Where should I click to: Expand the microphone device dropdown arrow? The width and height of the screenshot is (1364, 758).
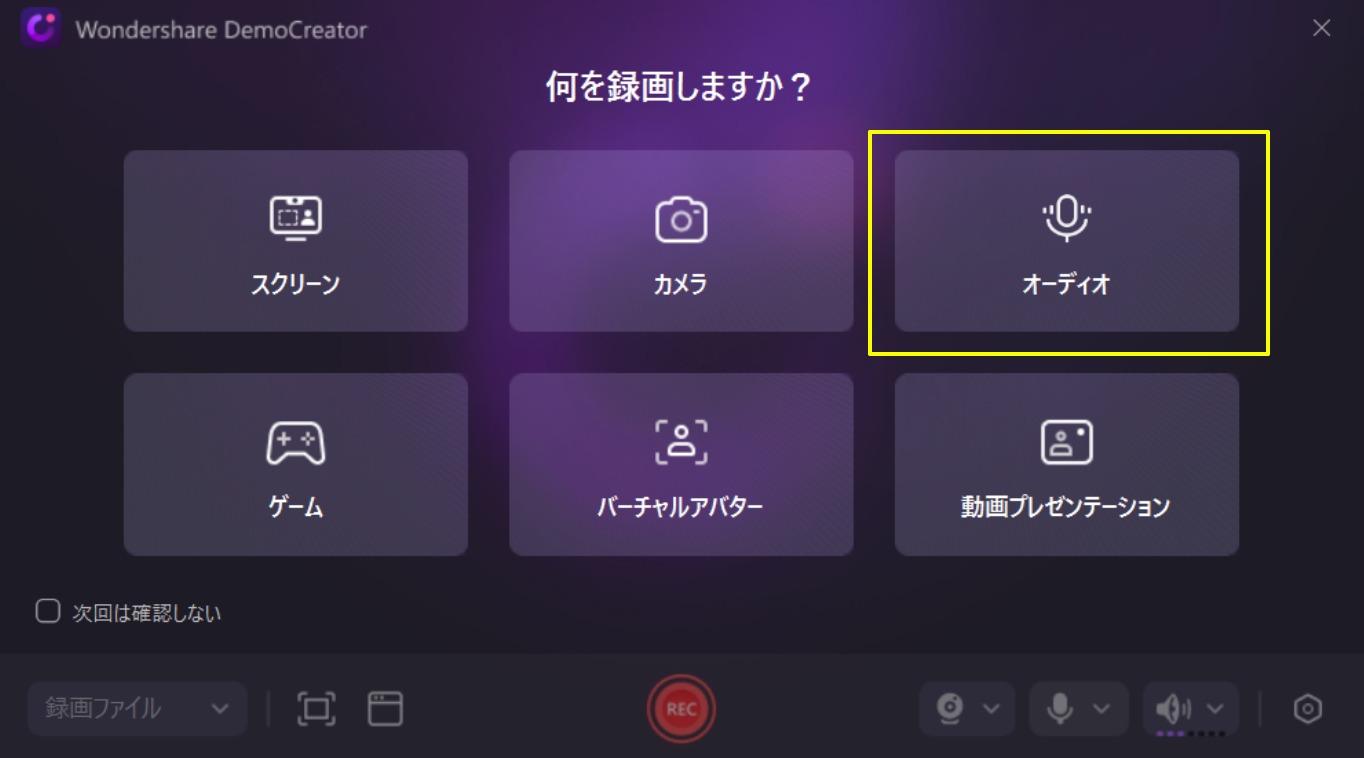pyautogui.click(x=1101, y=709)
